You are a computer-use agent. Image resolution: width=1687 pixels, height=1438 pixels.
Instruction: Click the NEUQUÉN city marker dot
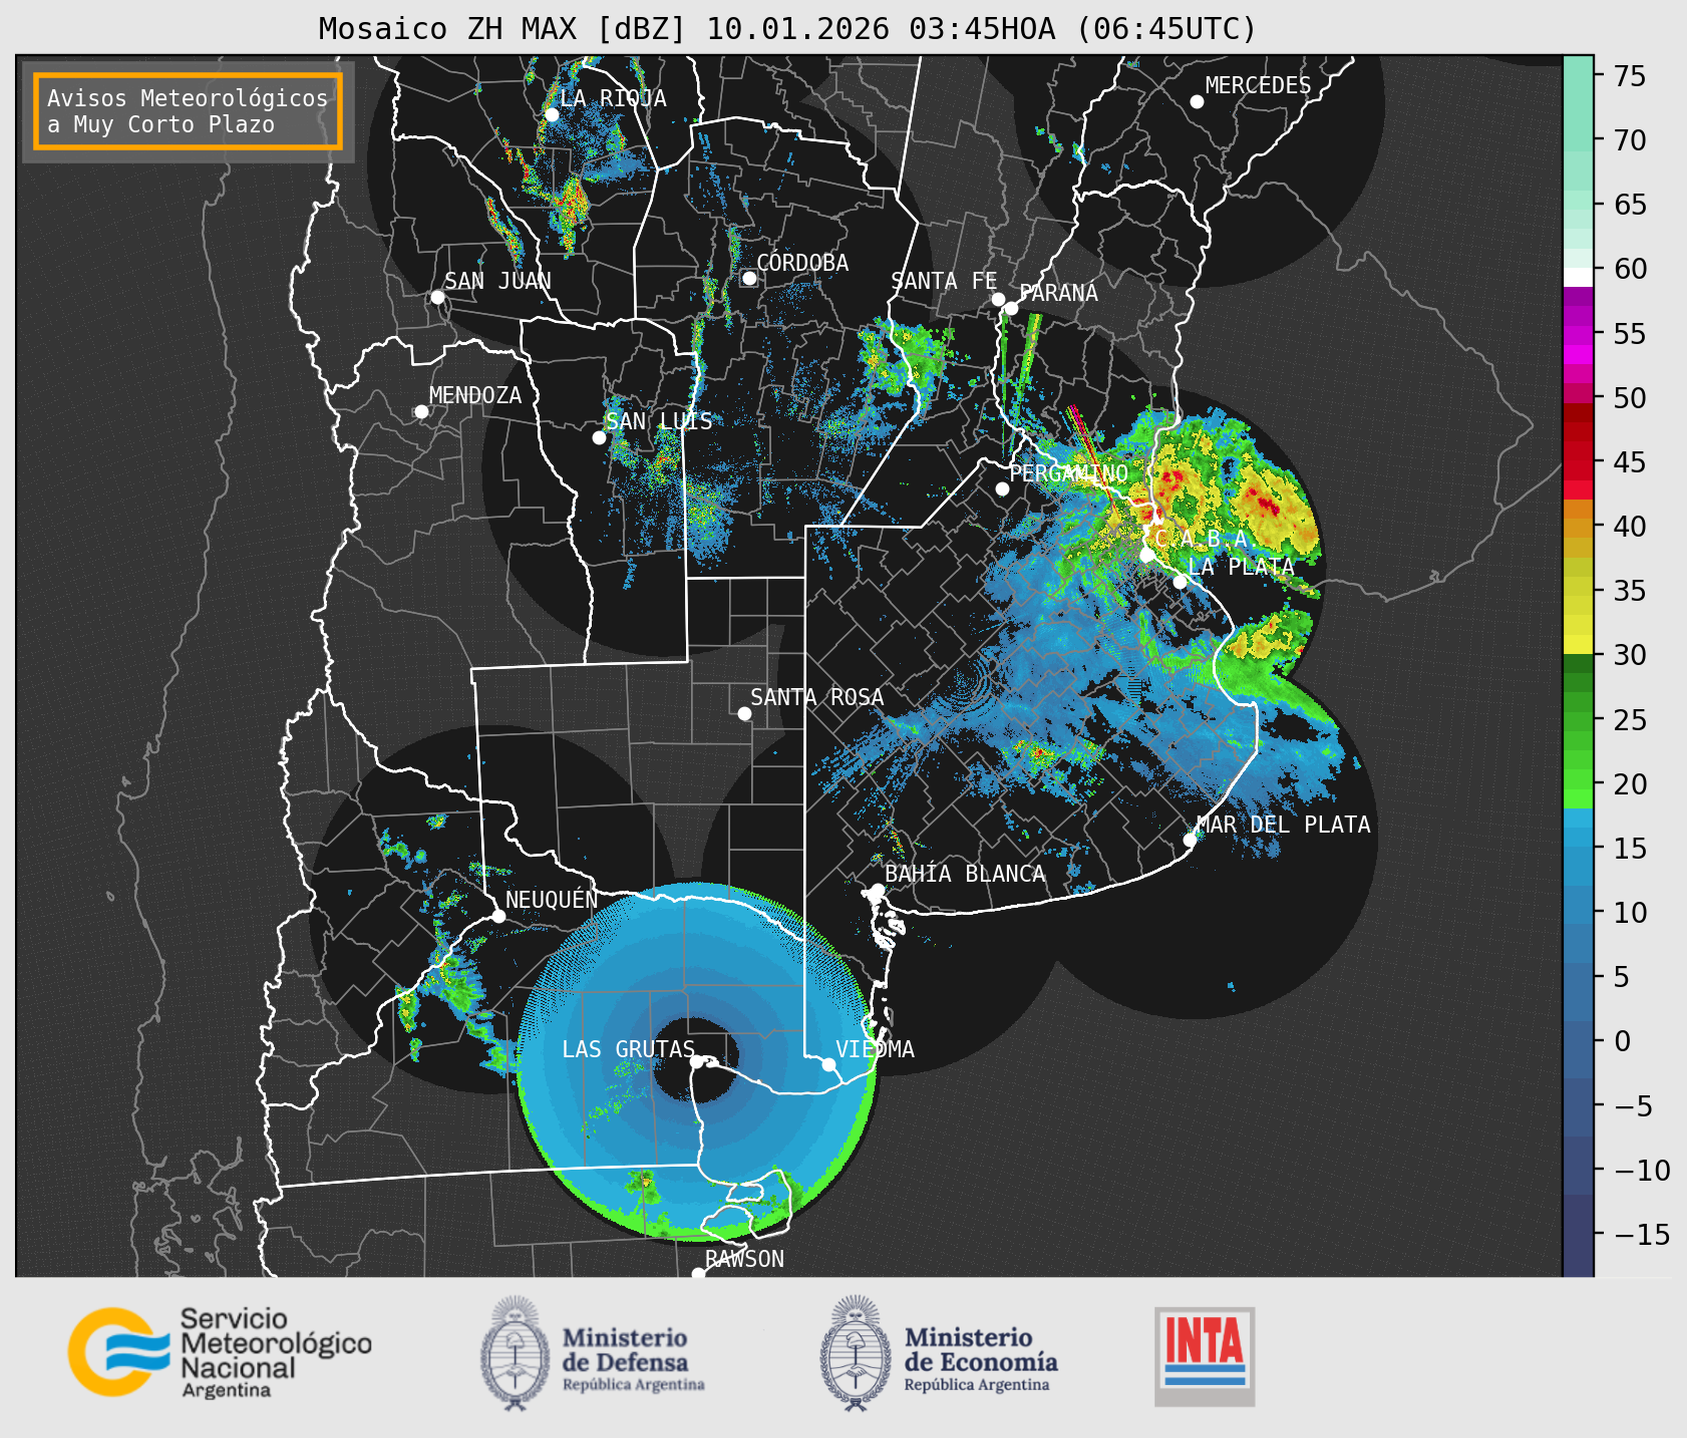(498, 916)
